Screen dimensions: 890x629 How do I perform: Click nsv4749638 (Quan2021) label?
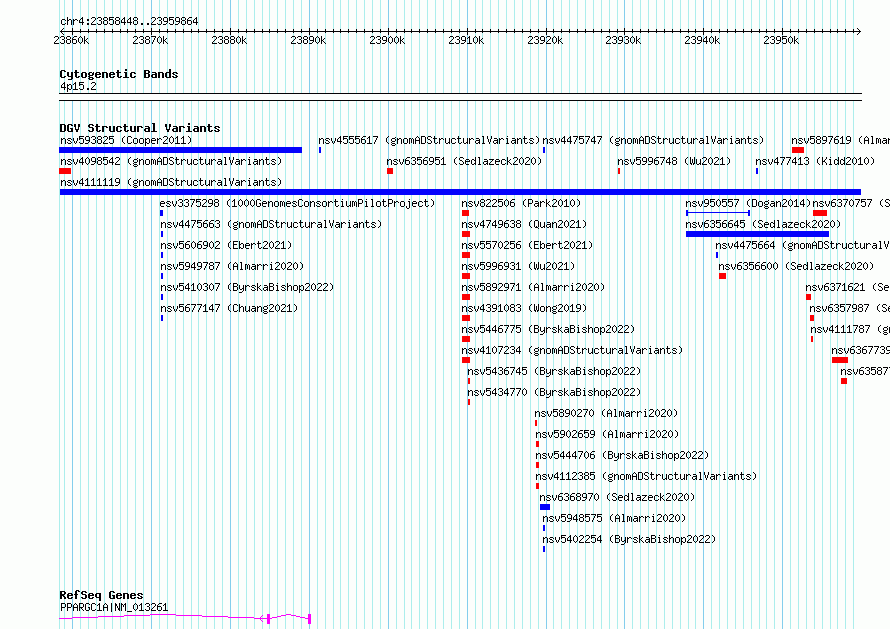tap(524, 224)
